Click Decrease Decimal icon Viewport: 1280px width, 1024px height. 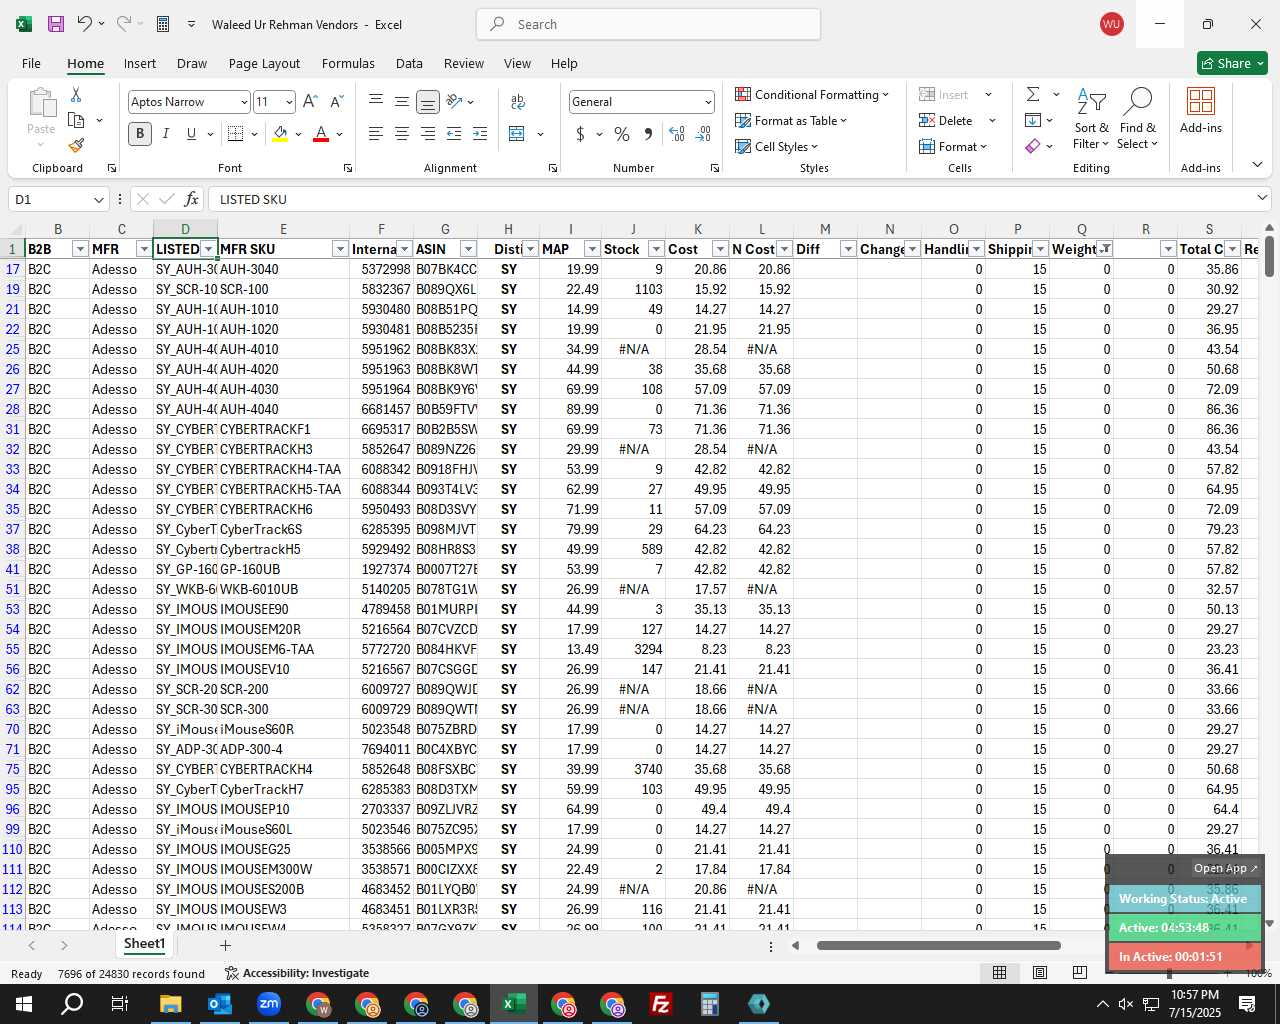(704, 133)
